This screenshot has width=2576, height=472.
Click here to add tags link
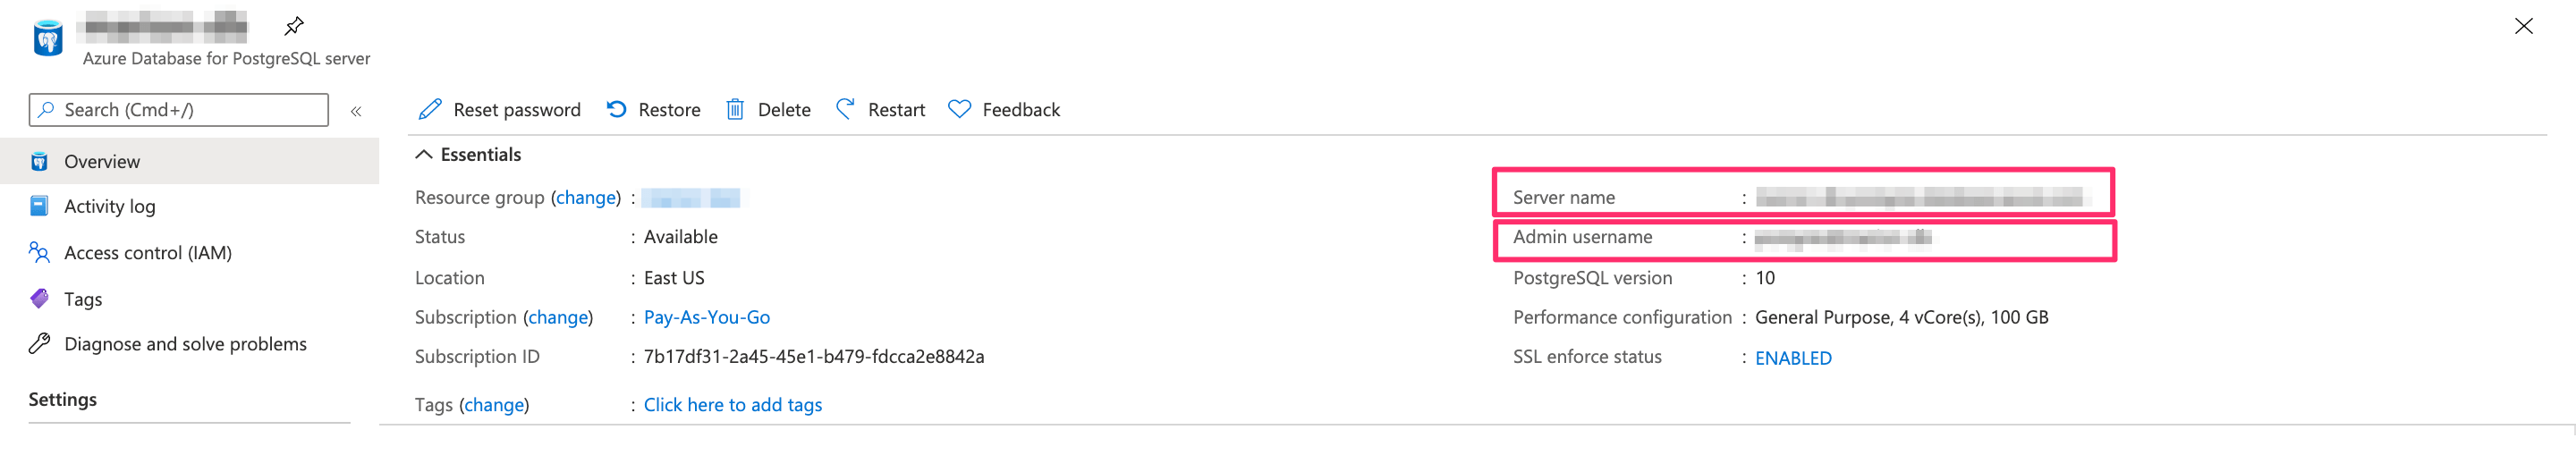click(732, 405)
